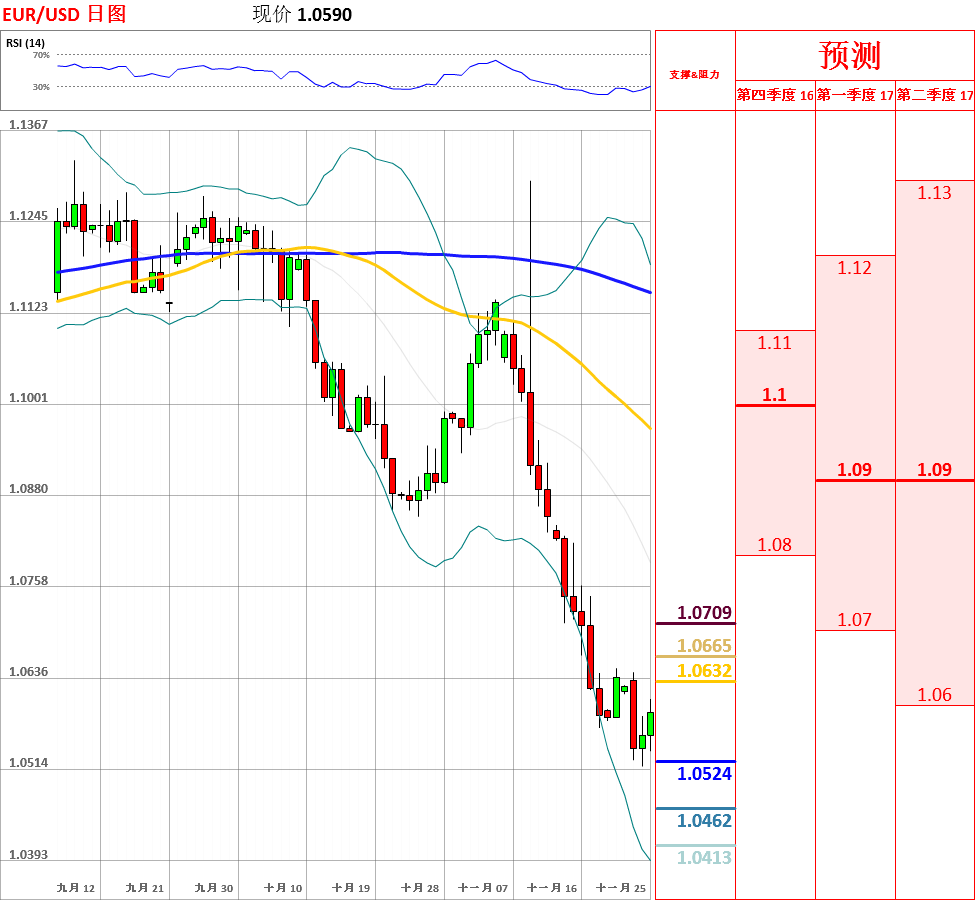
Task: Click the blue 1.0524 support label
Action: pyautogui.click(x=704, y=773)
